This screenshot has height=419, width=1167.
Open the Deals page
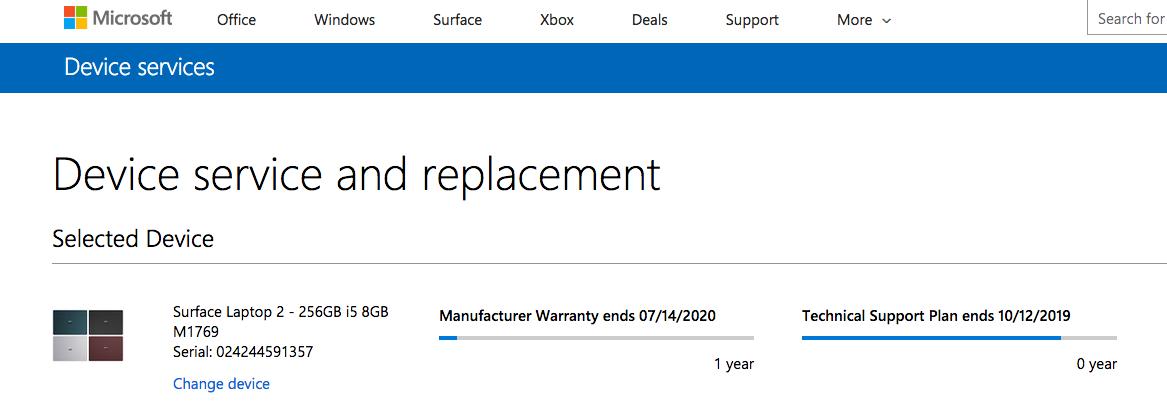tap(650, 20)
